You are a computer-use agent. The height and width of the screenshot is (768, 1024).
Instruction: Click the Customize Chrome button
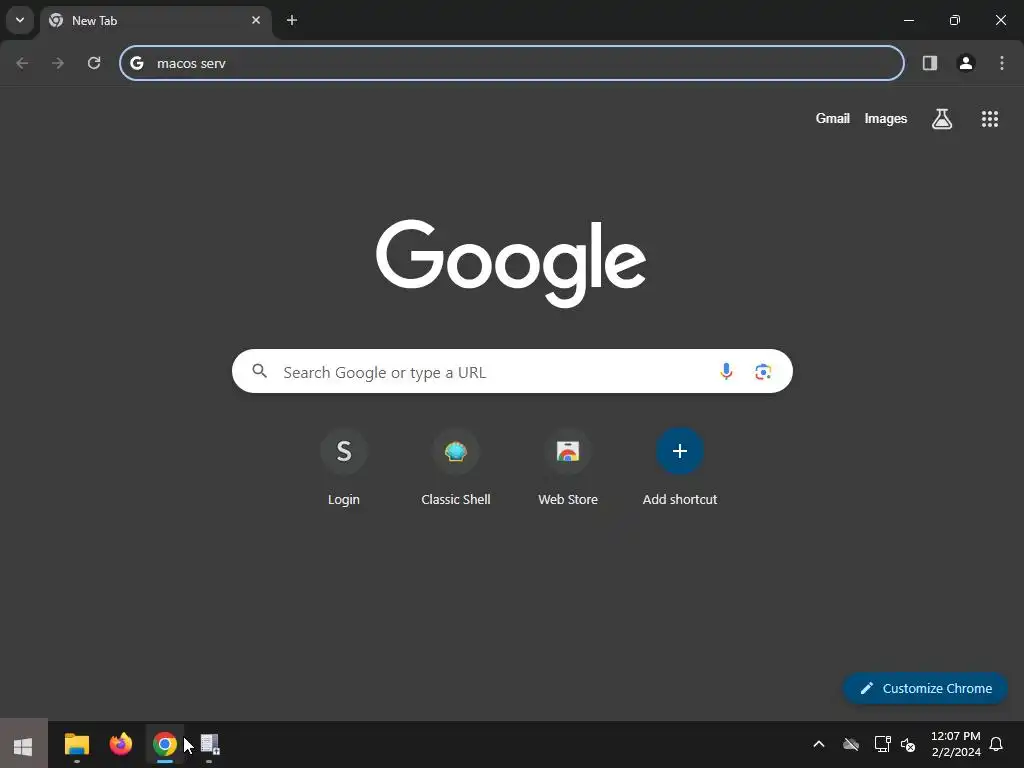[926, 688]
